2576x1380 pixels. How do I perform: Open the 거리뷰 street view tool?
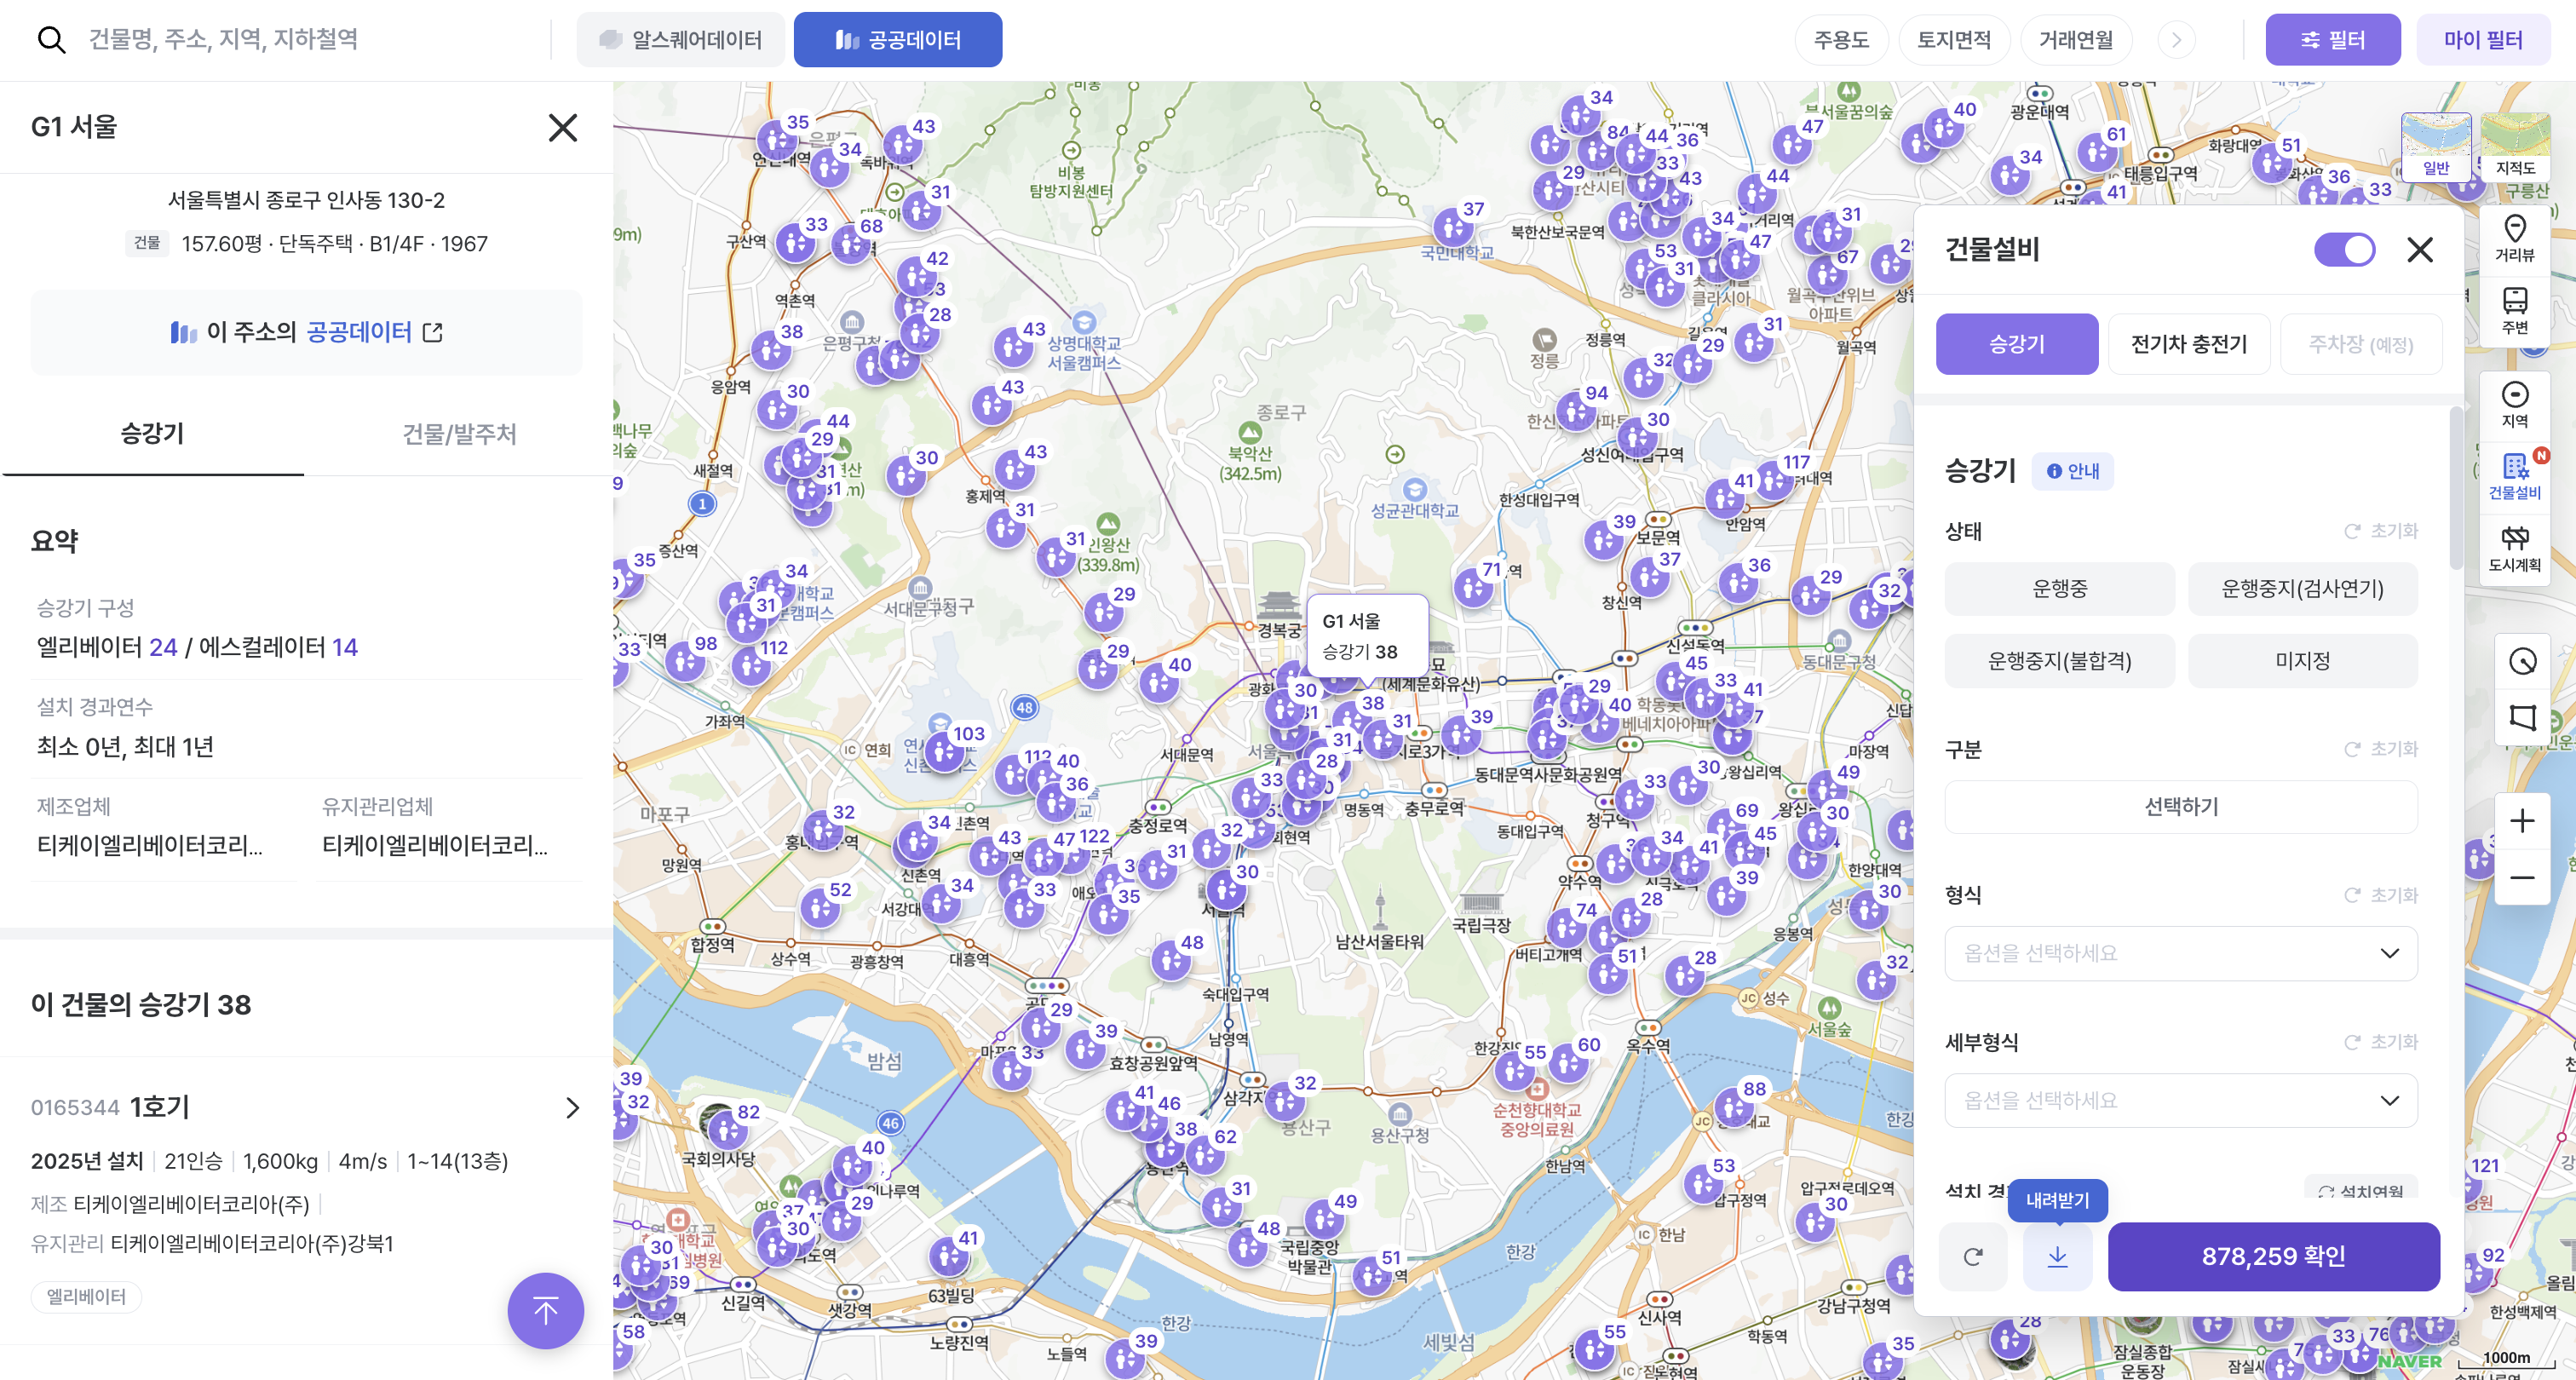[x=2514, y=237]
